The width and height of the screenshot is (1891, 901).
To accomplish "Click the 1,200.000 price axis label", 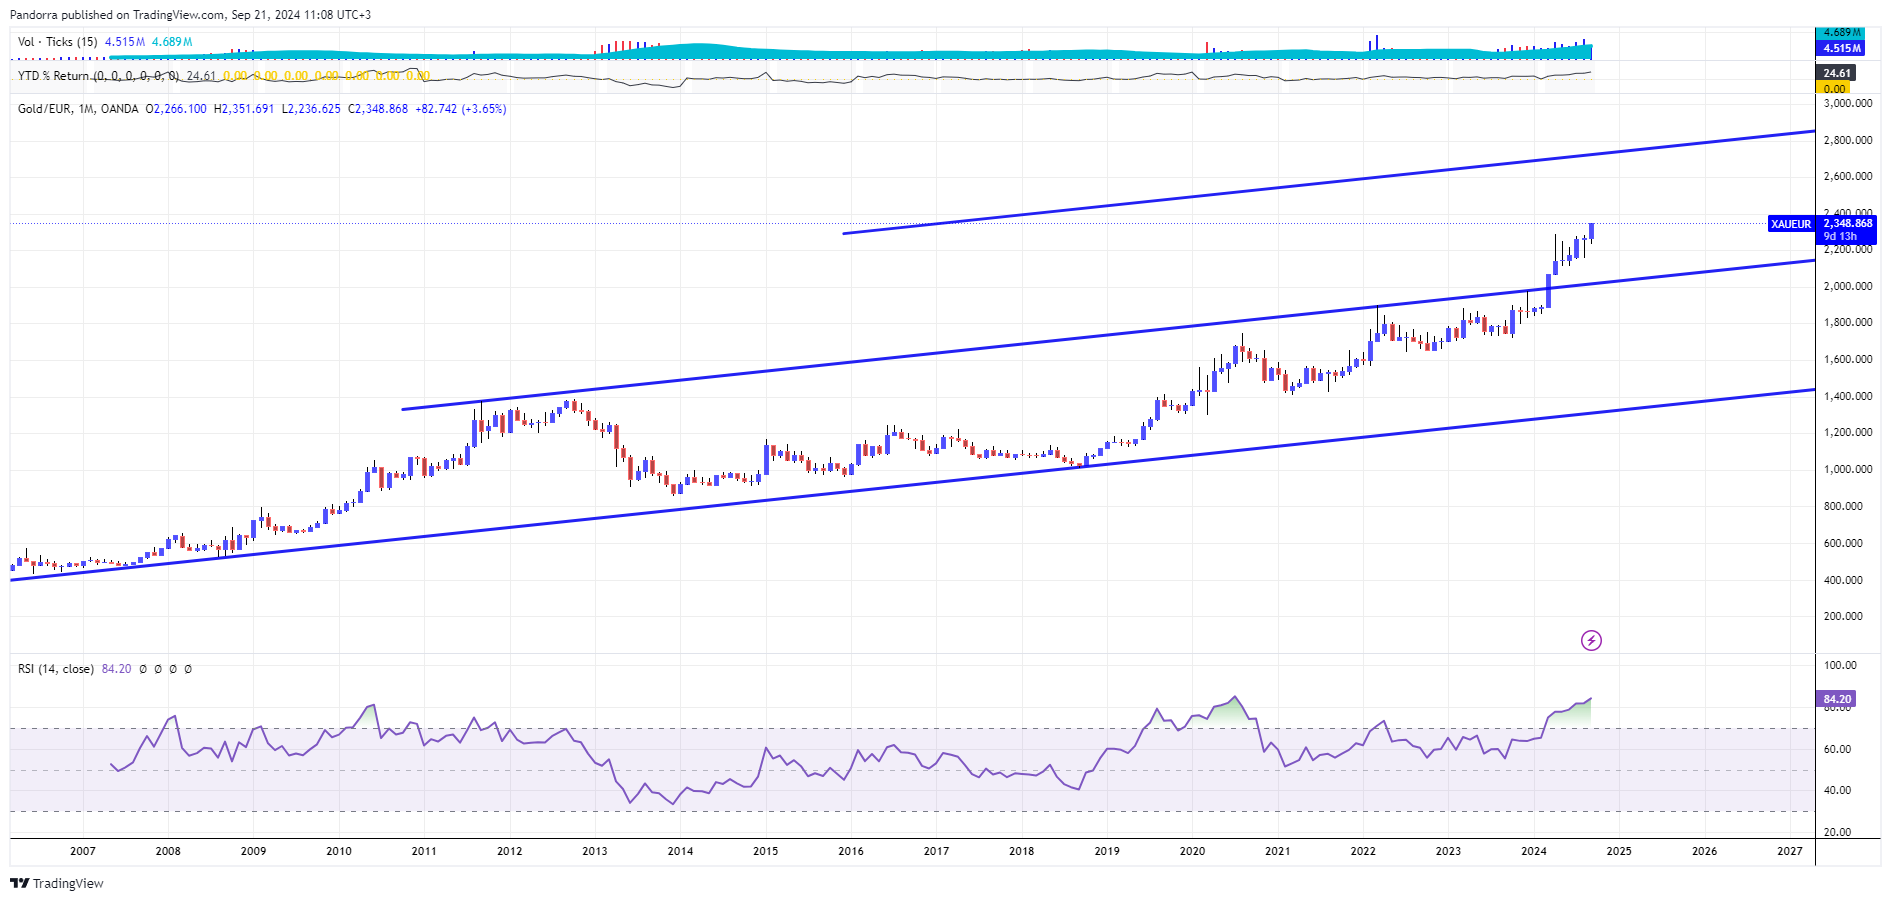I will click(x=1848, y=432).
